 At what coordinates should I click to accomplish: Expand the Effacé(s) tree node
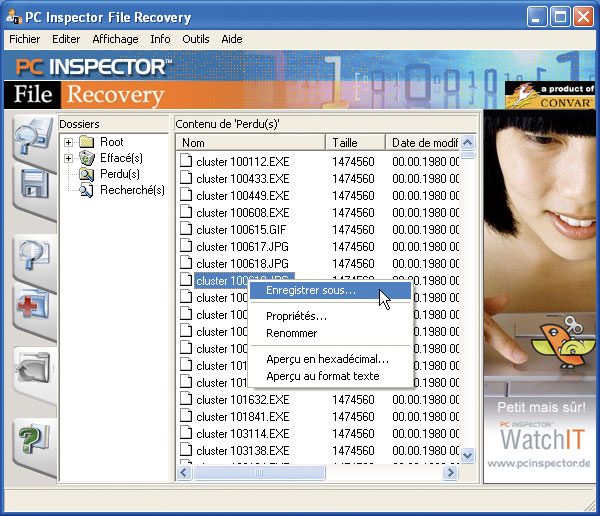coord(68,158)
